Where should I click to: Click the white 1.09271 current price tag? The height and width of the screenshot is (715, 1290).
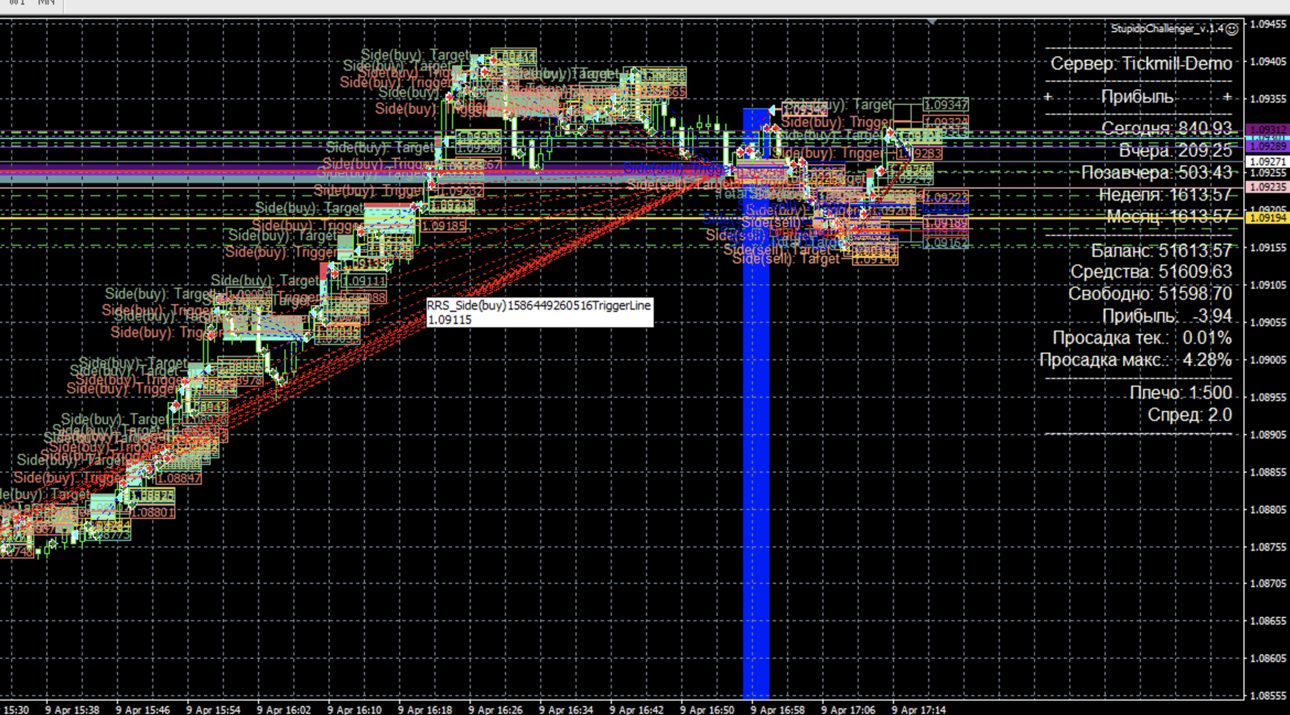click(1267, 161)
